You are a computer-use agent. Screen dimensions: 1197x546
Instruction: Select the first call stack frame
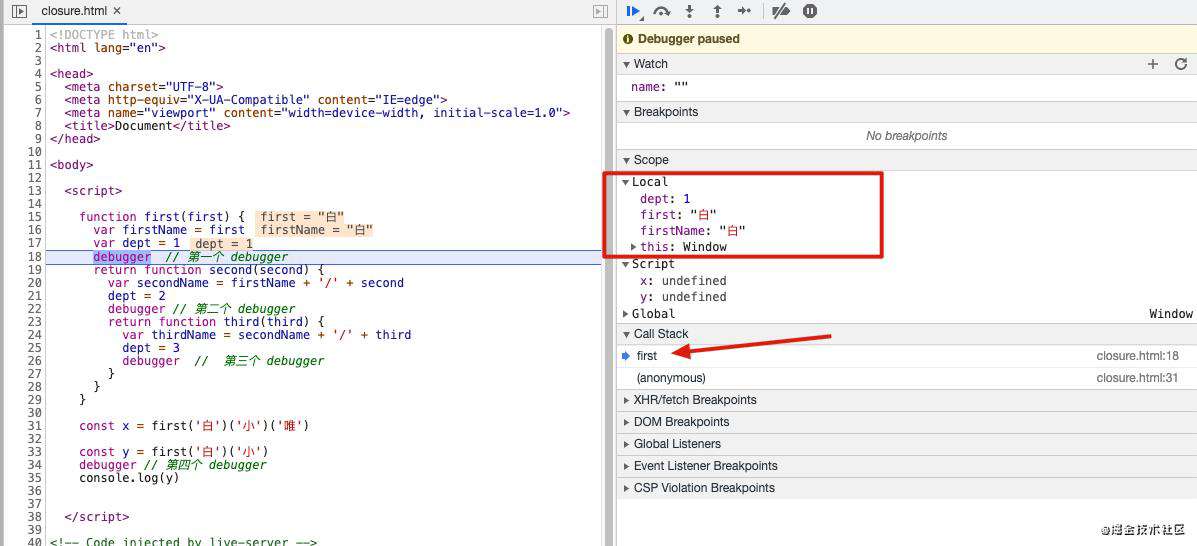click(x=906, y=356)
